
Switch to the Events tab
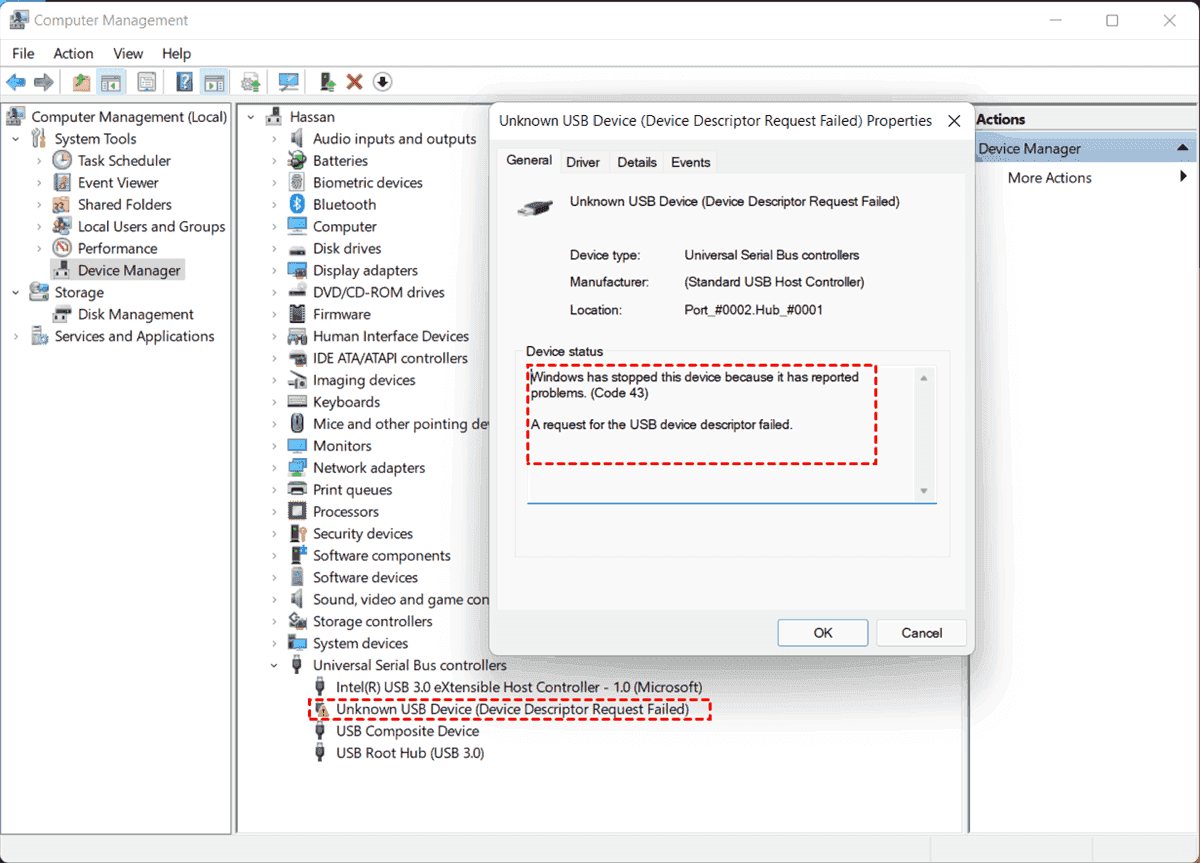[x=690, y=162]
